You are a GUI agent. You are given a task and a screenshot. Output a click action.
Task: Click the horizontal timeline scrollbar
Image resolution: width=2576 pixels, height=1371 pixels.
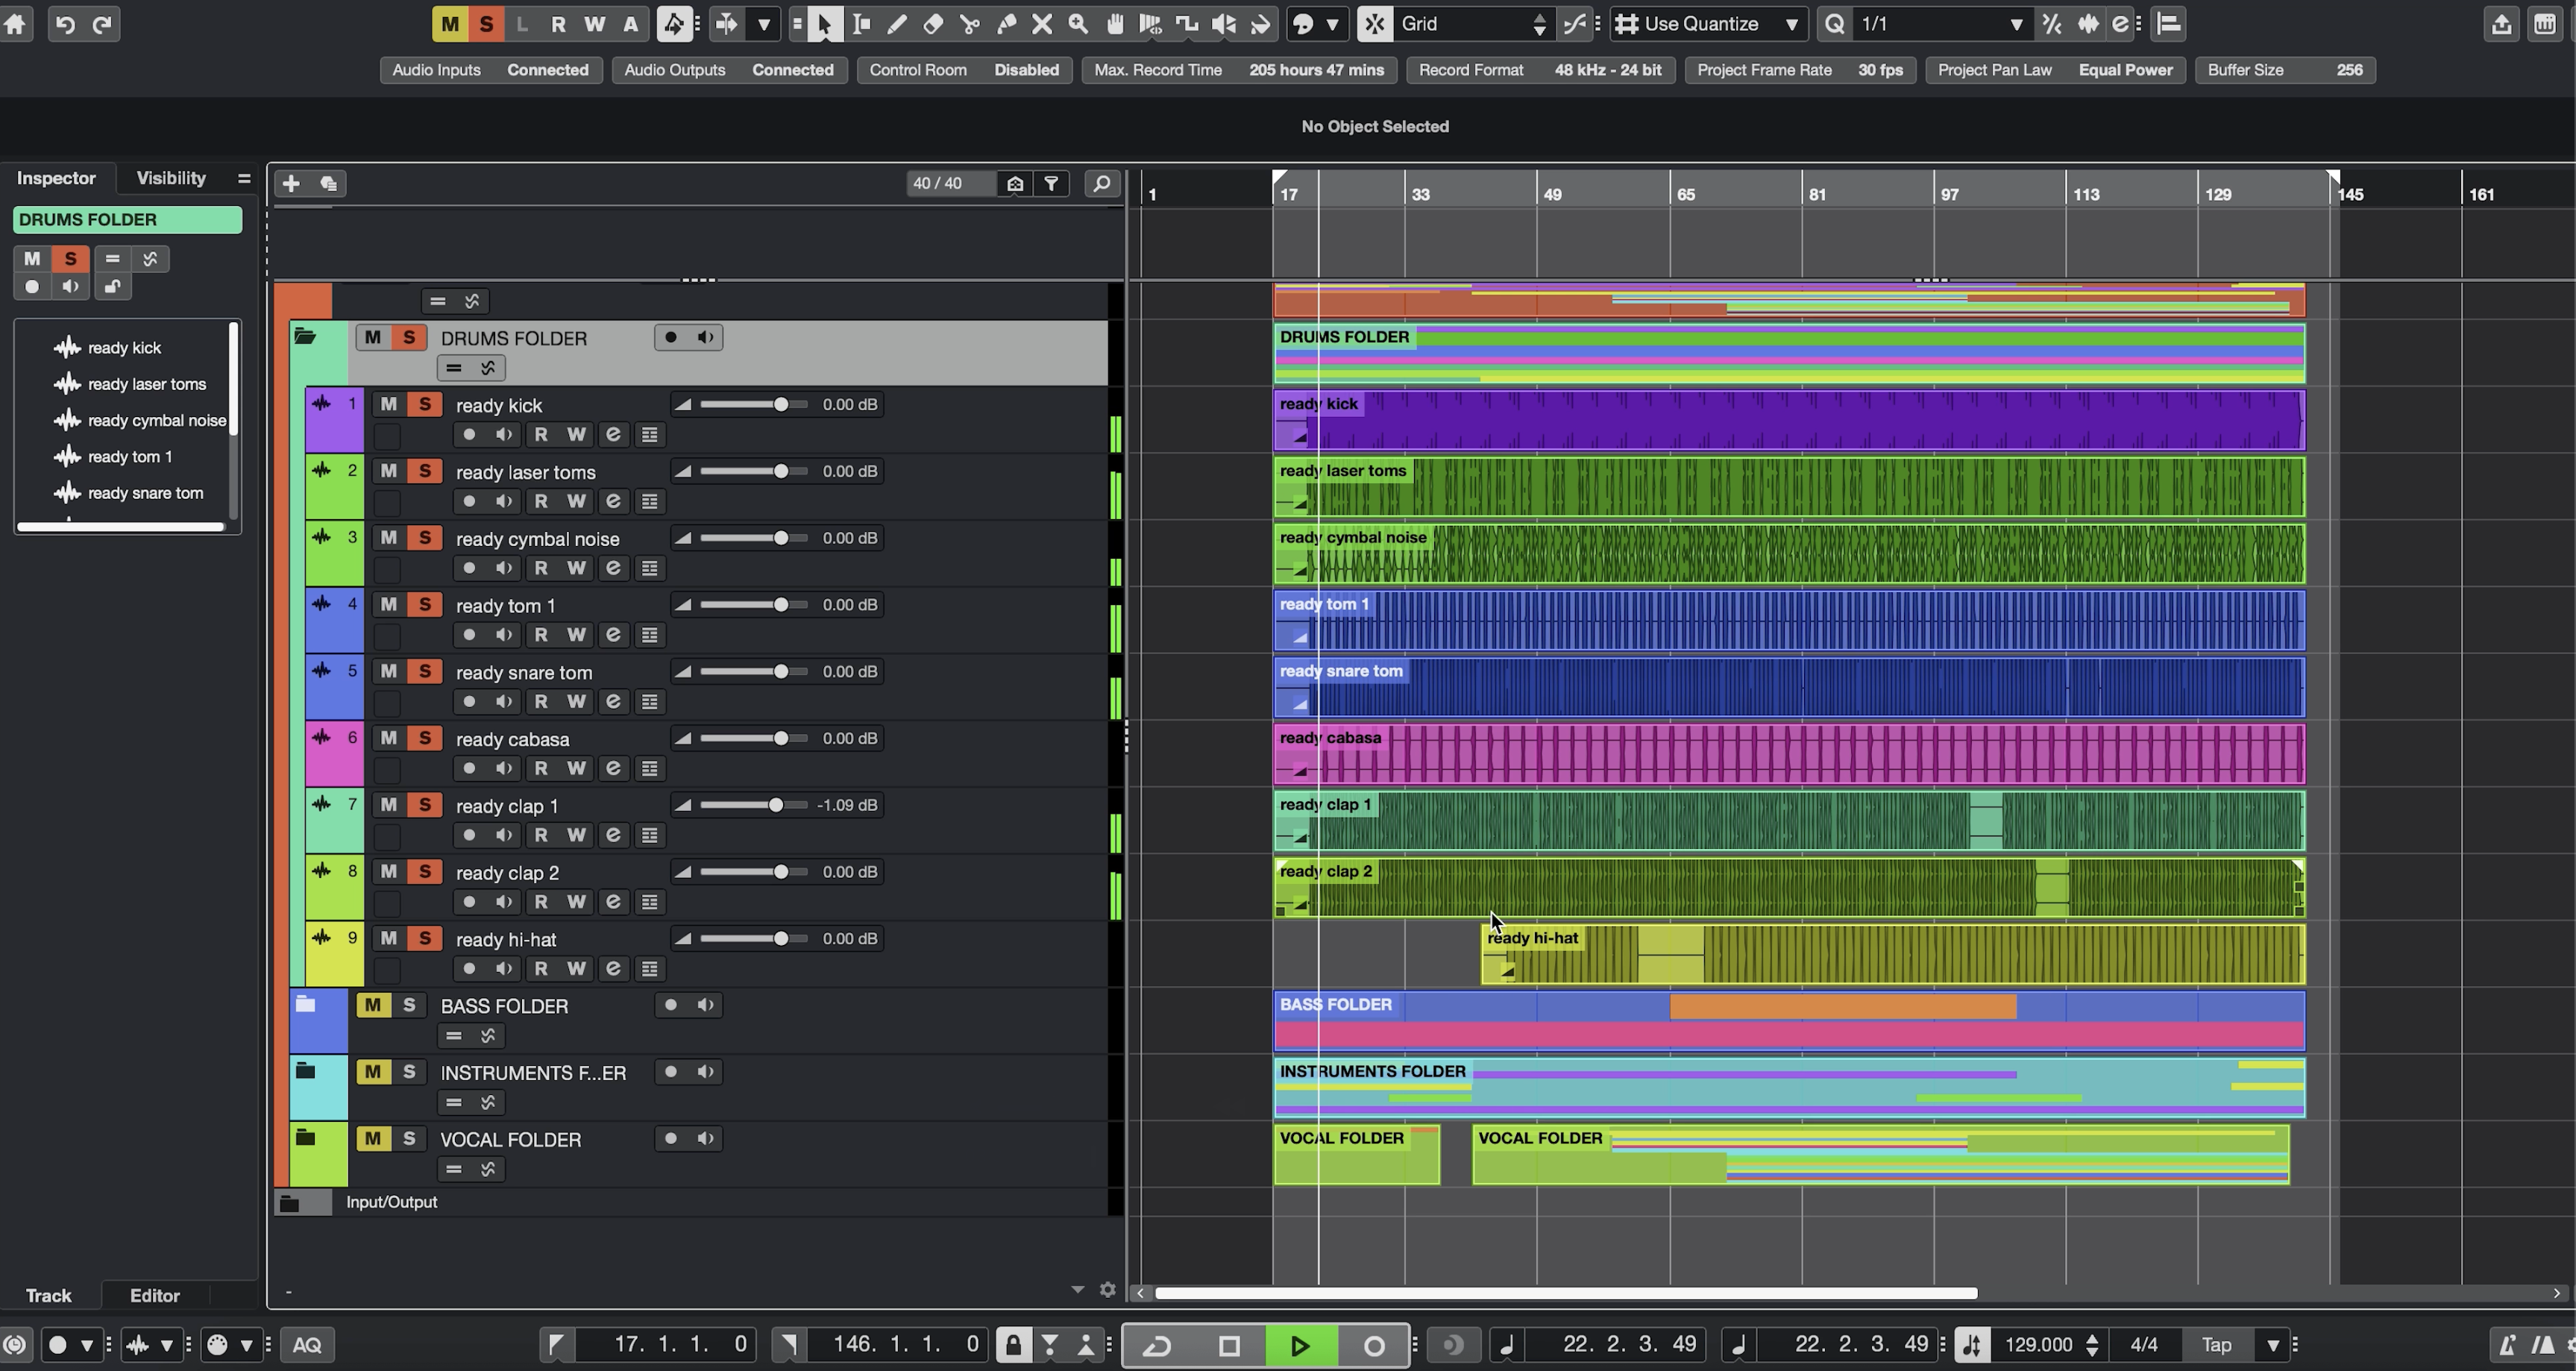click(1566, 1293)
